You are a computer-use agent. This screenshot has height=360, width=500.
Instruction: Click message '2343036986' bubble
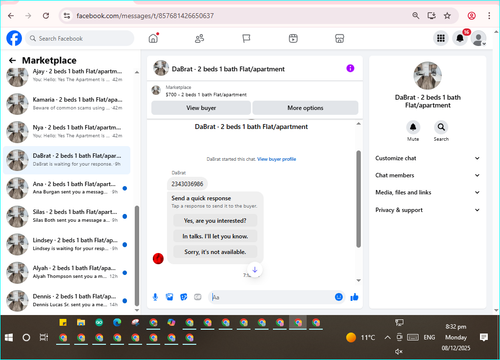point(187,184)
